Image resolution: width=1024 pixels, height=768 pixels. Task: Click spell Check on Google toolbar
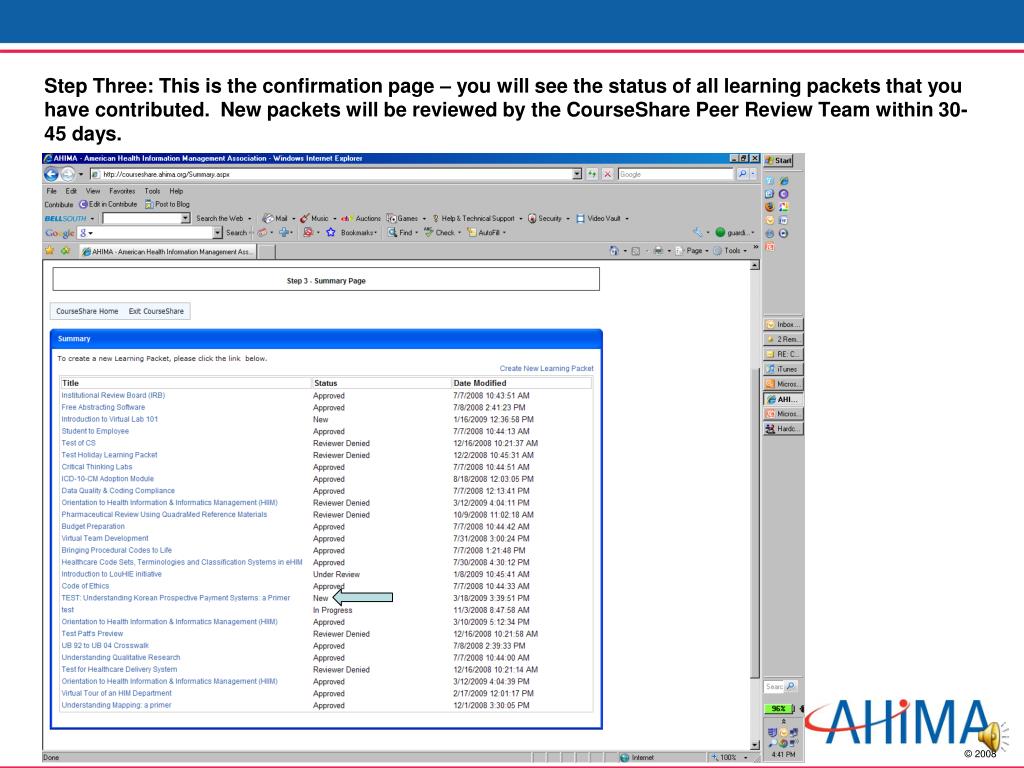(x=440, y=232)
